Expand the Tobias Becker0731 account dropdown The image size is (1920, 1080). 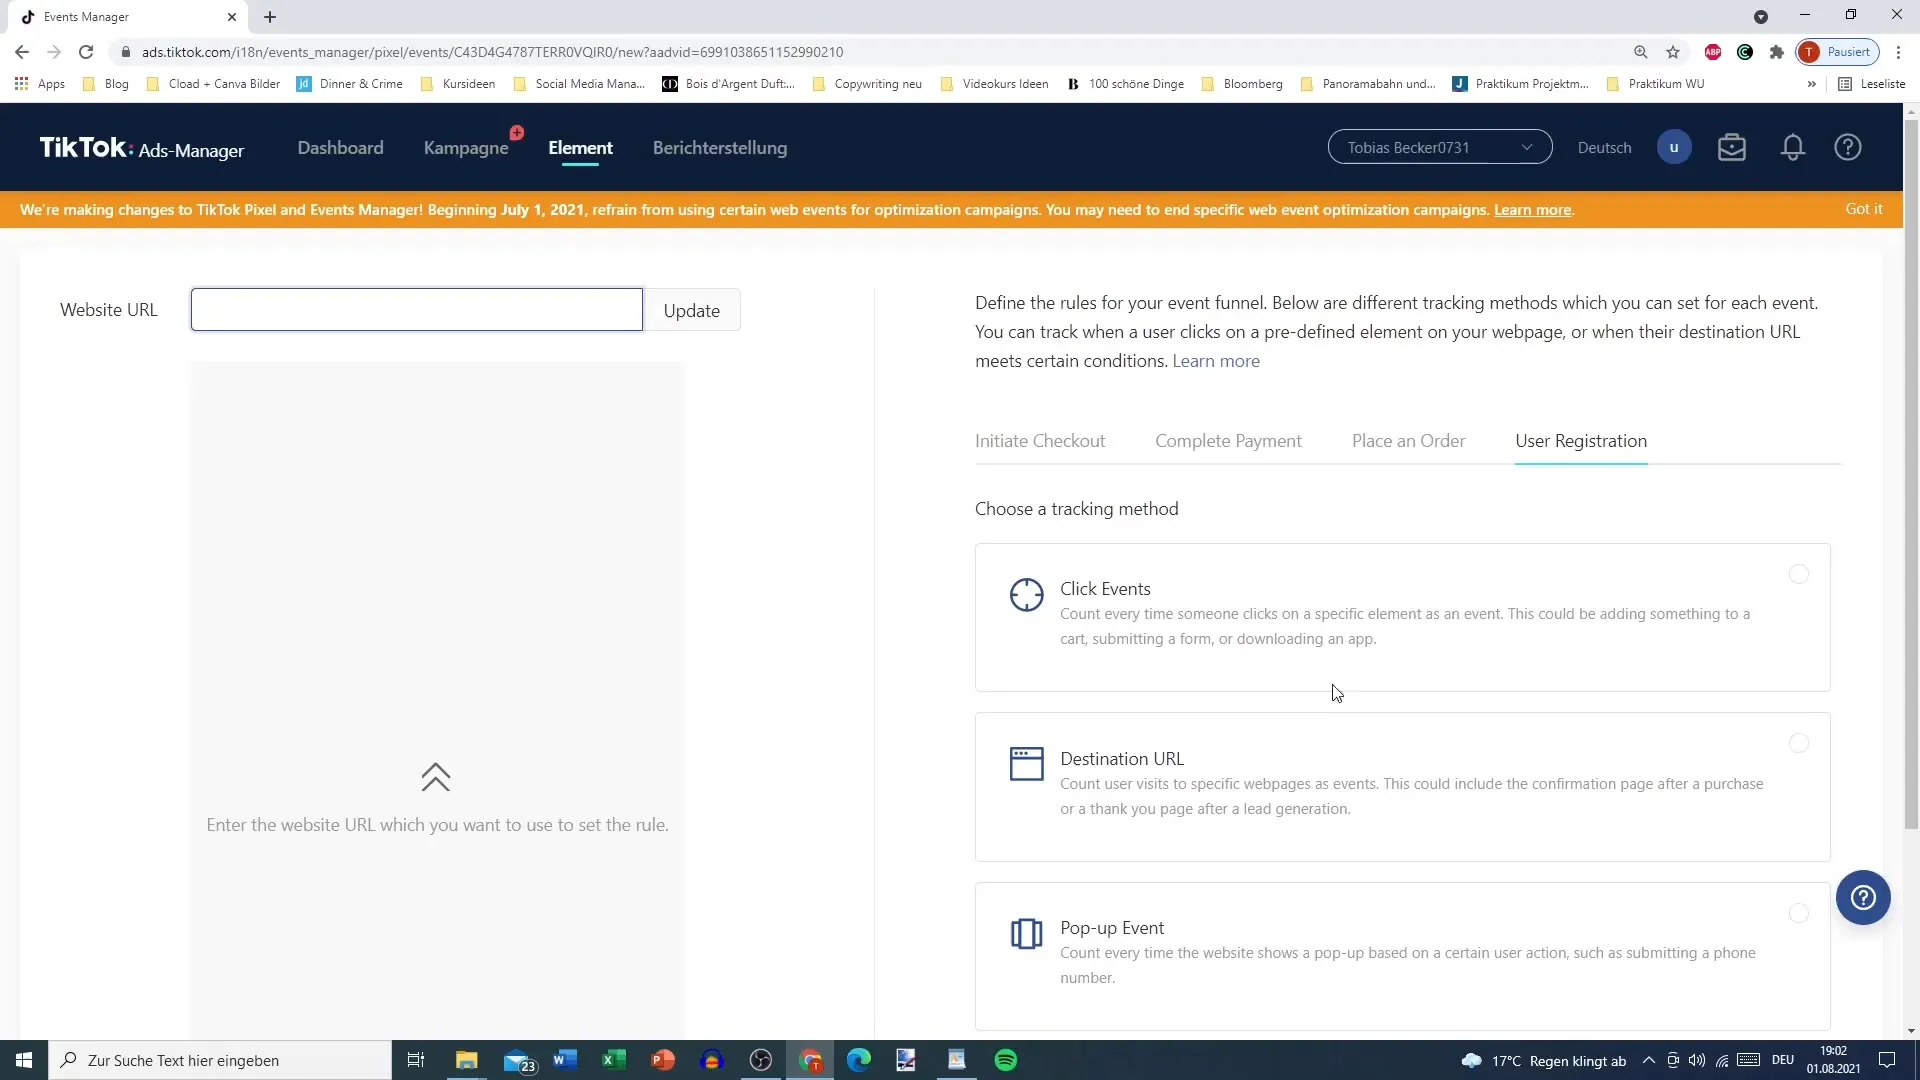(x=1439, y=147)
